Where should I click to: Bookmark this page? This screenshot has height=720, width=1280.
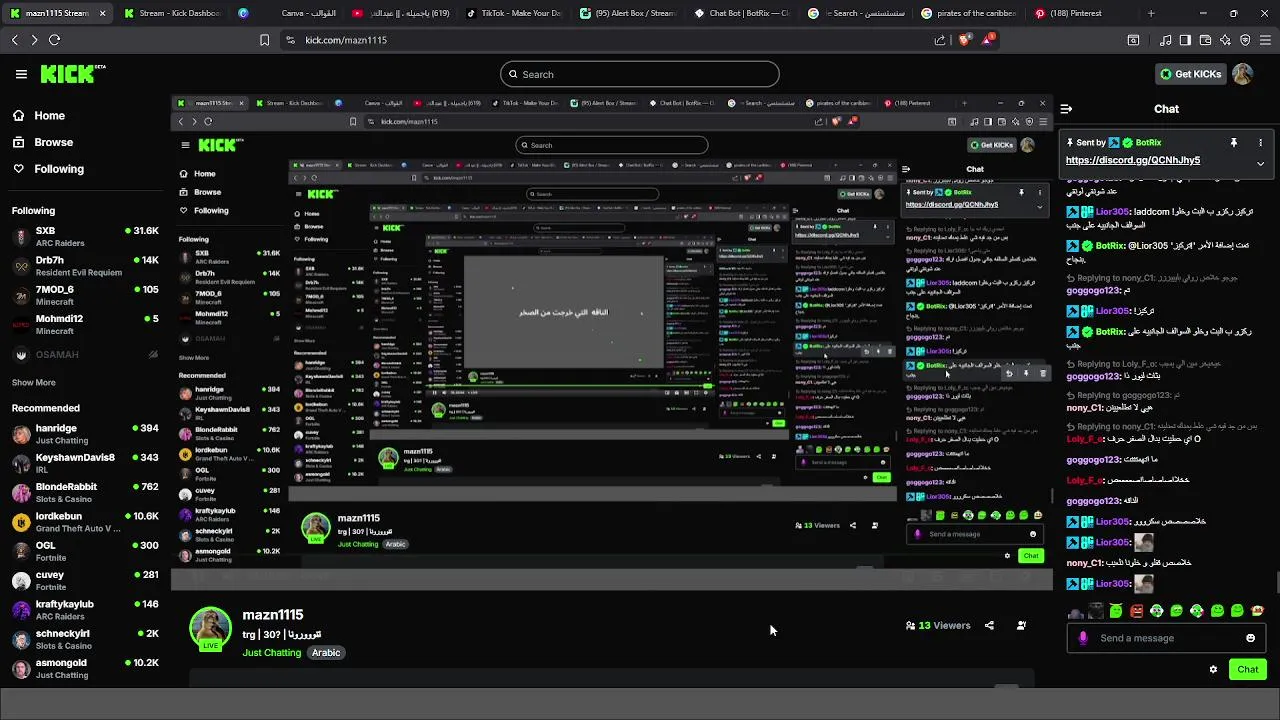pos(264,40)
